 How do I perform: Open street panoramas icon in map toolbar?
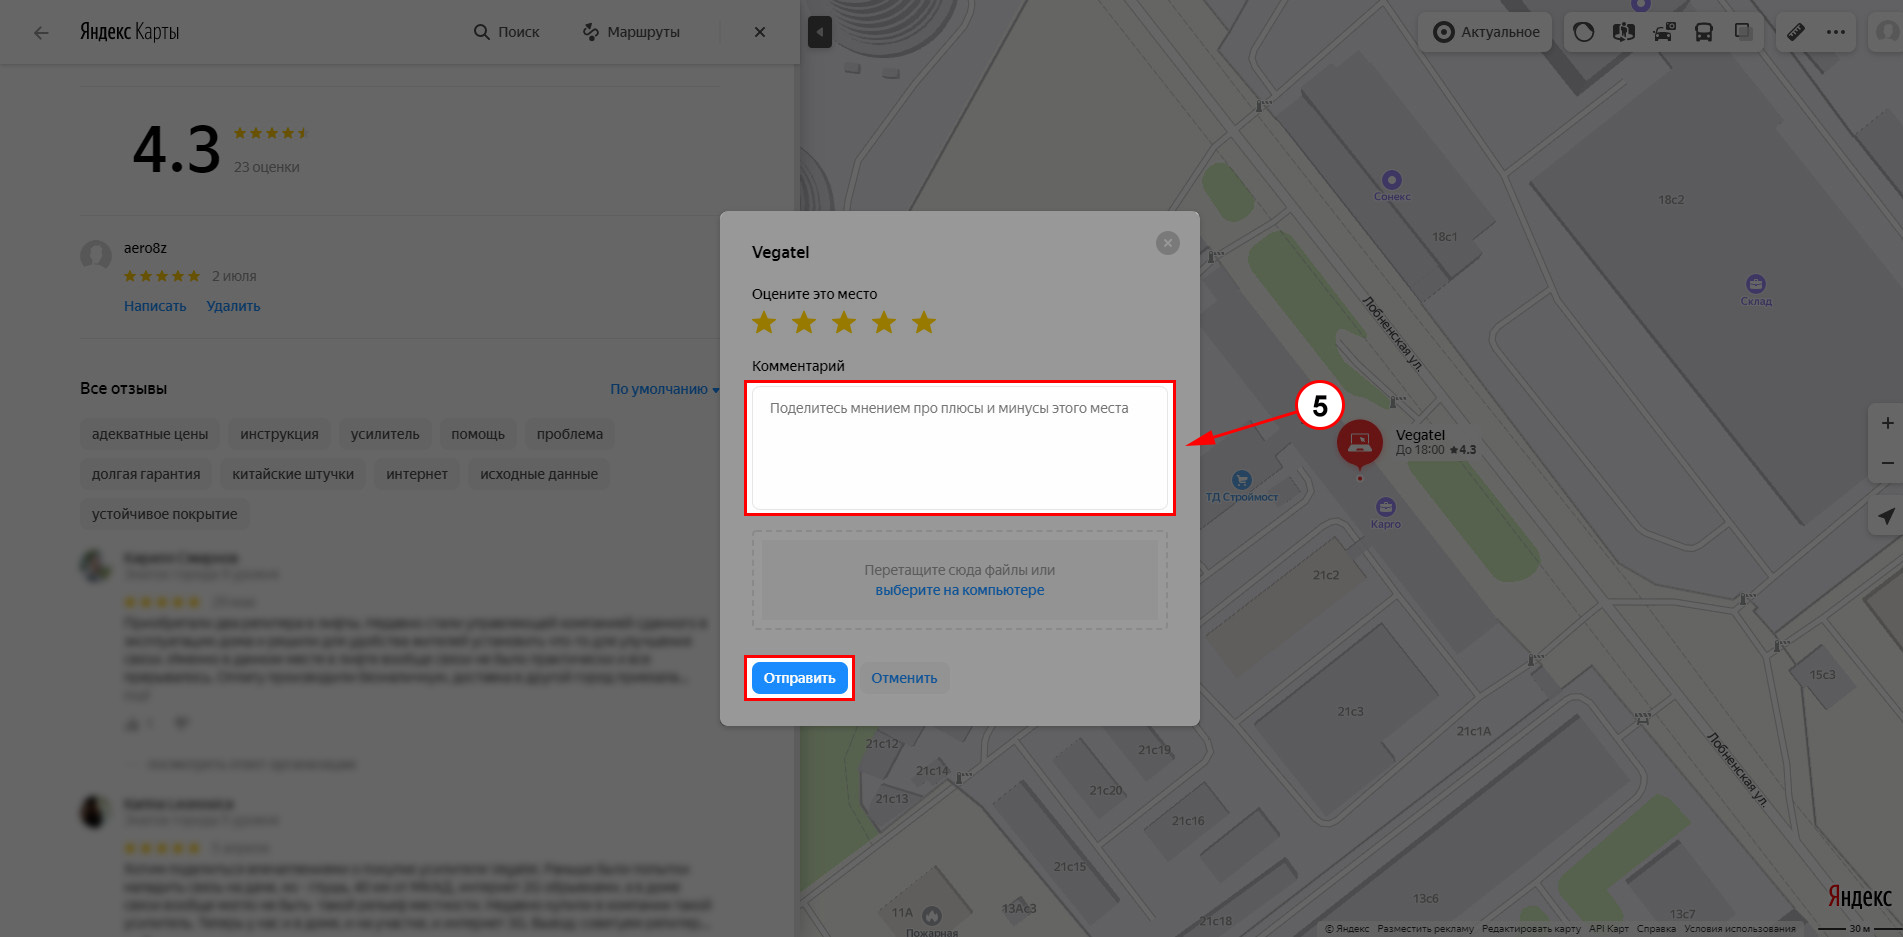tap(1624, 32)
